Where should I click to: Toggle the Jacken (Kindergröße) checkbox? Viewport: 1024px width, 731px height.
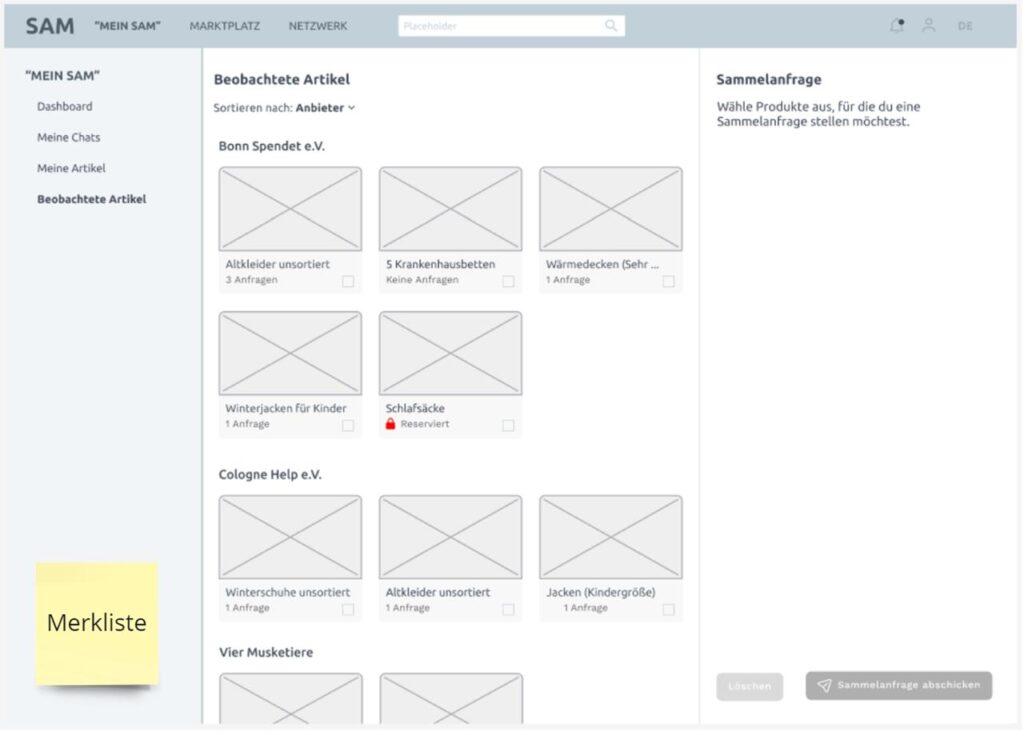pos(668,609)
